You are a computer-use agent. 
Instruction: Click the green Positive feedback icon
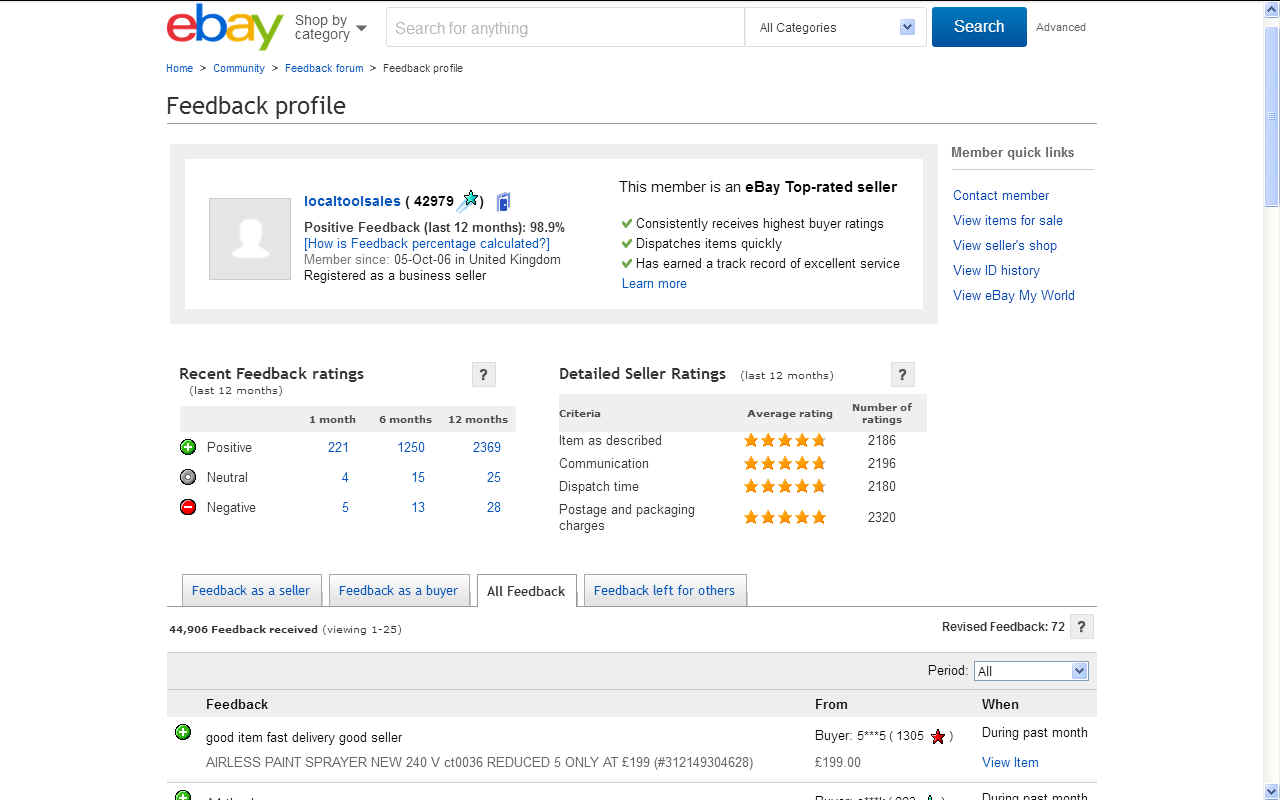(188, 447)
